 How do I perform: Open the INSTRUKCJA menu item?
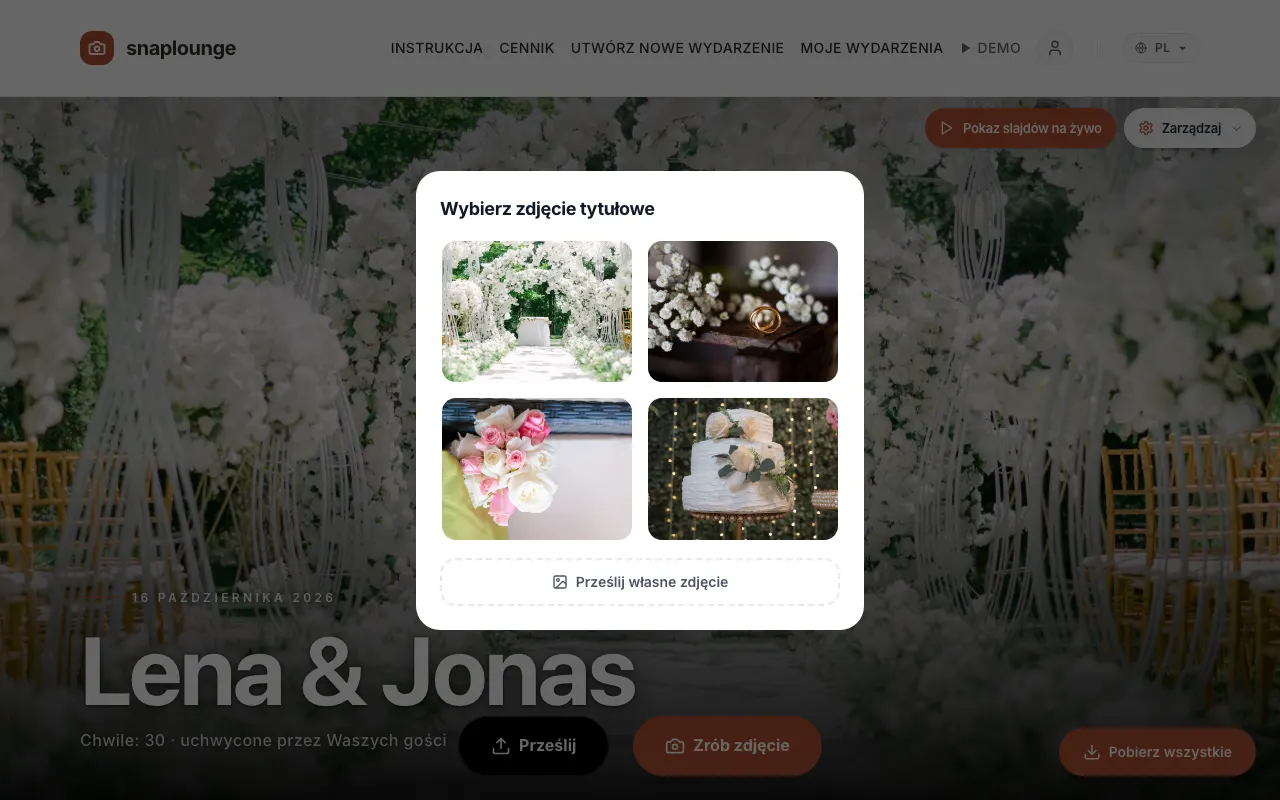(437, 48)
